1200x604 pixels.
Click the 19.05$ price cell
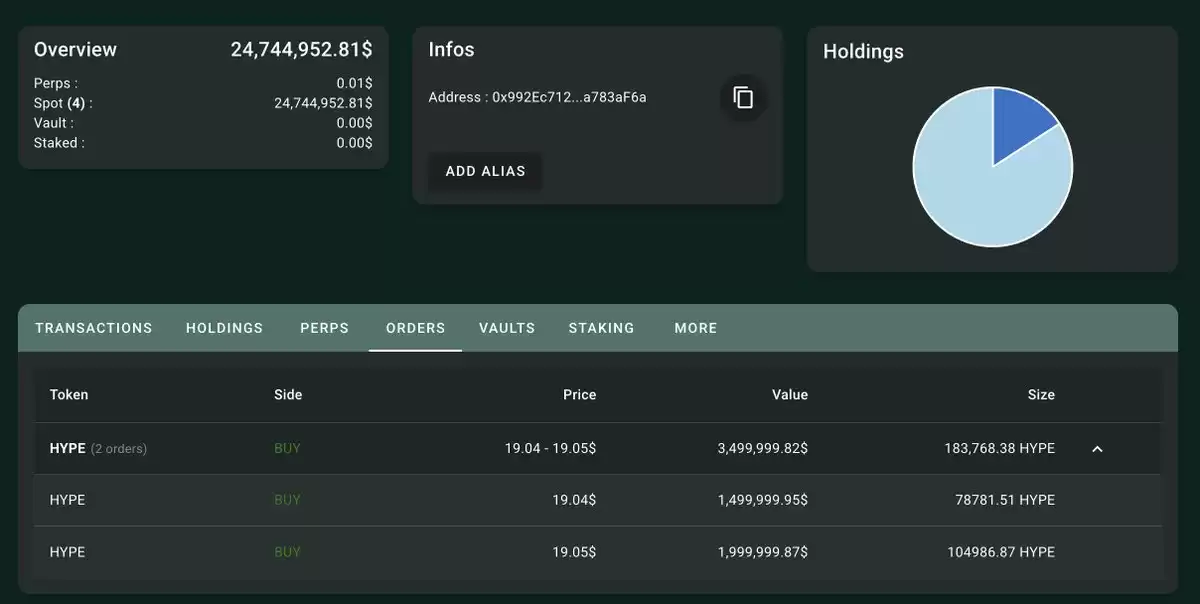[575, 552]
